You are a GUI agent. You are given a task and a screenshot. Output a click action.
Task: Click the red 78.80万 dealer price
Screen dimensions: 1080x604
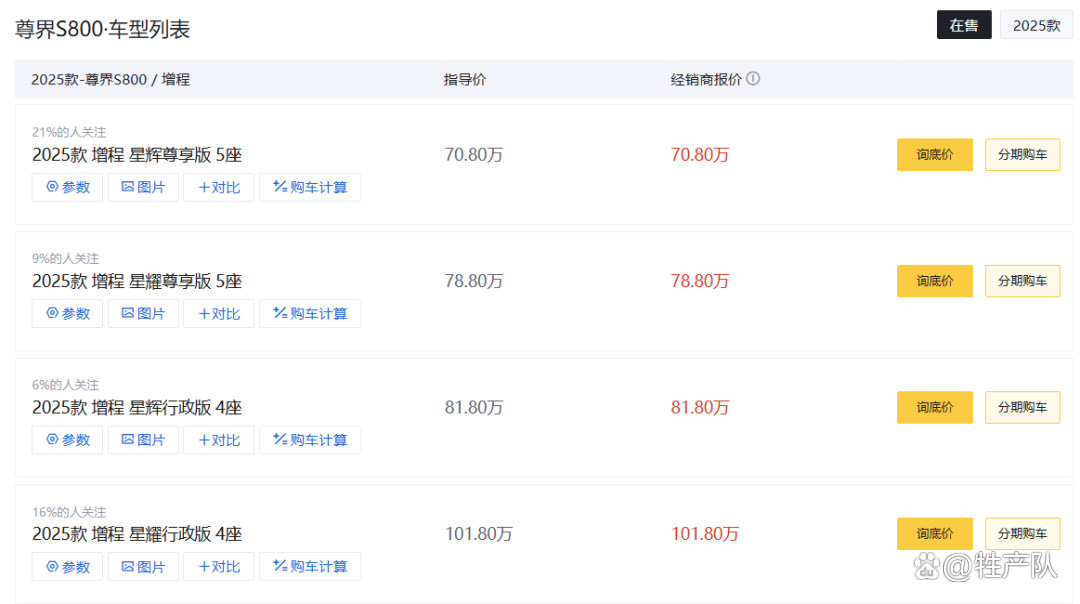pyautogui.click(x=700, y=281)
